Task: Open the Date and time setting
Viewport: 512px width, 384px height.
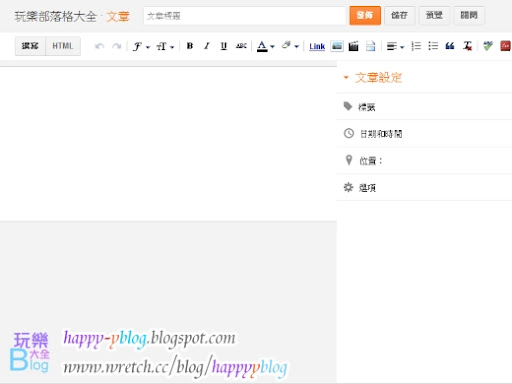Action: pos(424,134)
